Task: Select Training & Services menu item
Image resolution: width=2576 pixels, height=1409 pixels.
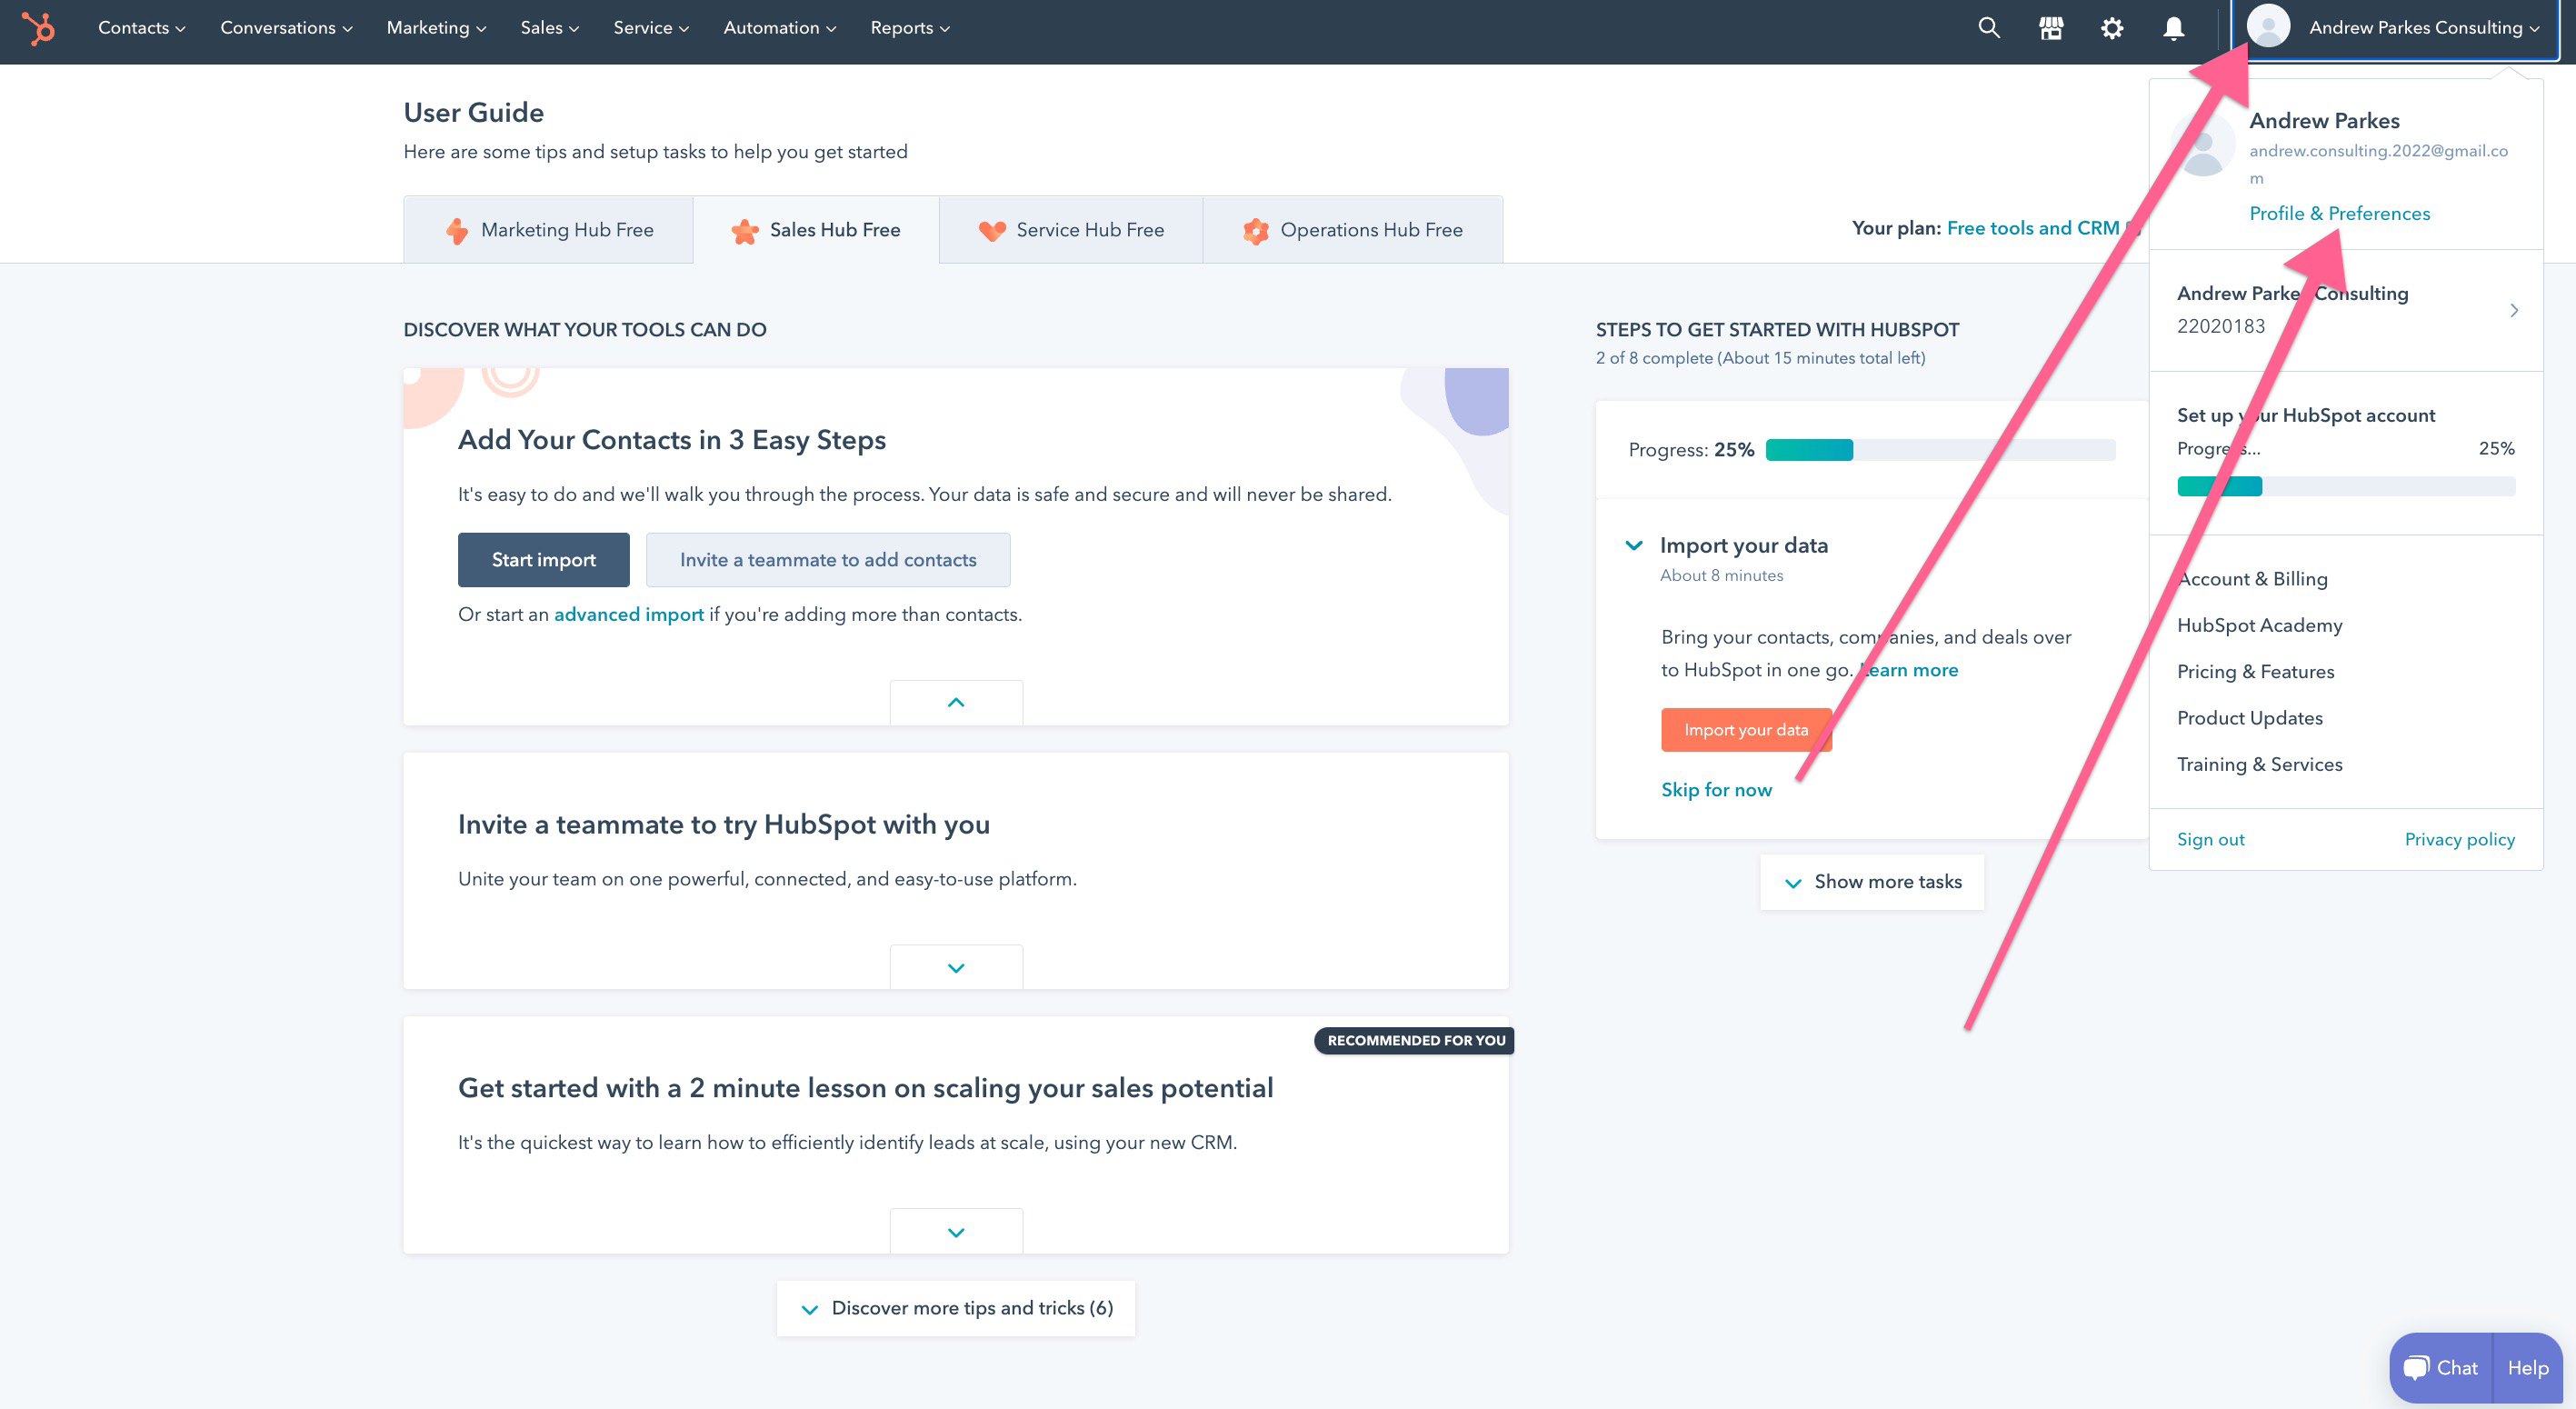Action: pos(2260,764)
